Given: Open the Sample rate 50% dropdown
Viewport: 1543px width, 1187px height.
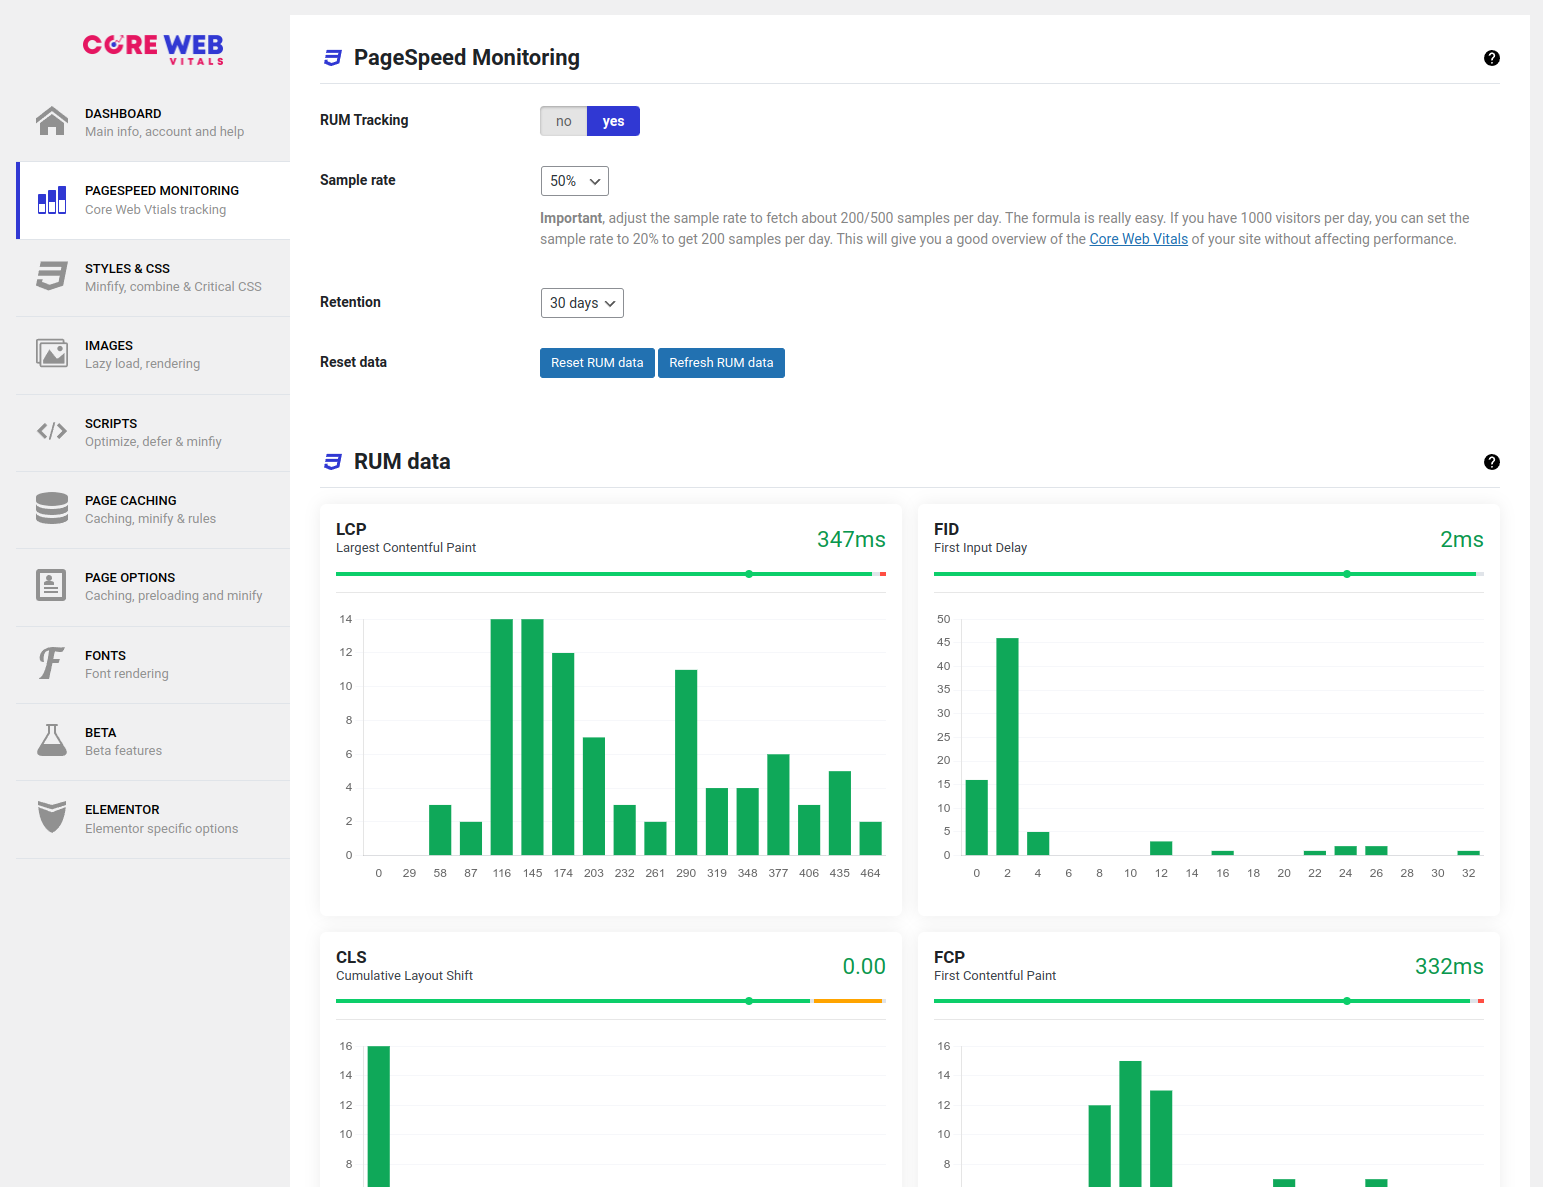Looking at the screenshot, I should point(575,181).
